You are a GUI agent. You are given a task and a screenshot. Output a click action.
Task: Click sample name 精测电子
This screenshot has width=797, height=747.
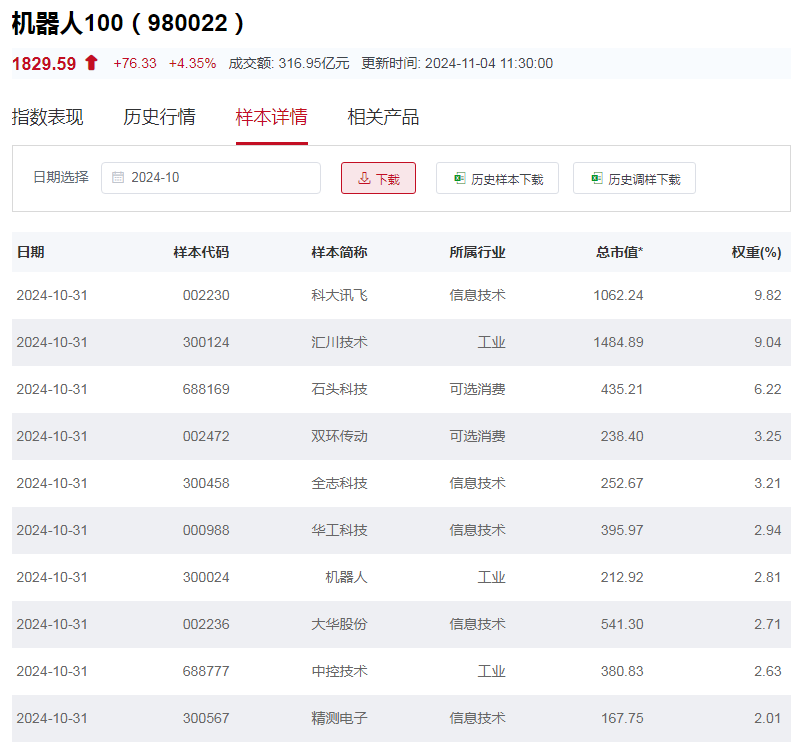pyautogui.click(x=339, y=718)
